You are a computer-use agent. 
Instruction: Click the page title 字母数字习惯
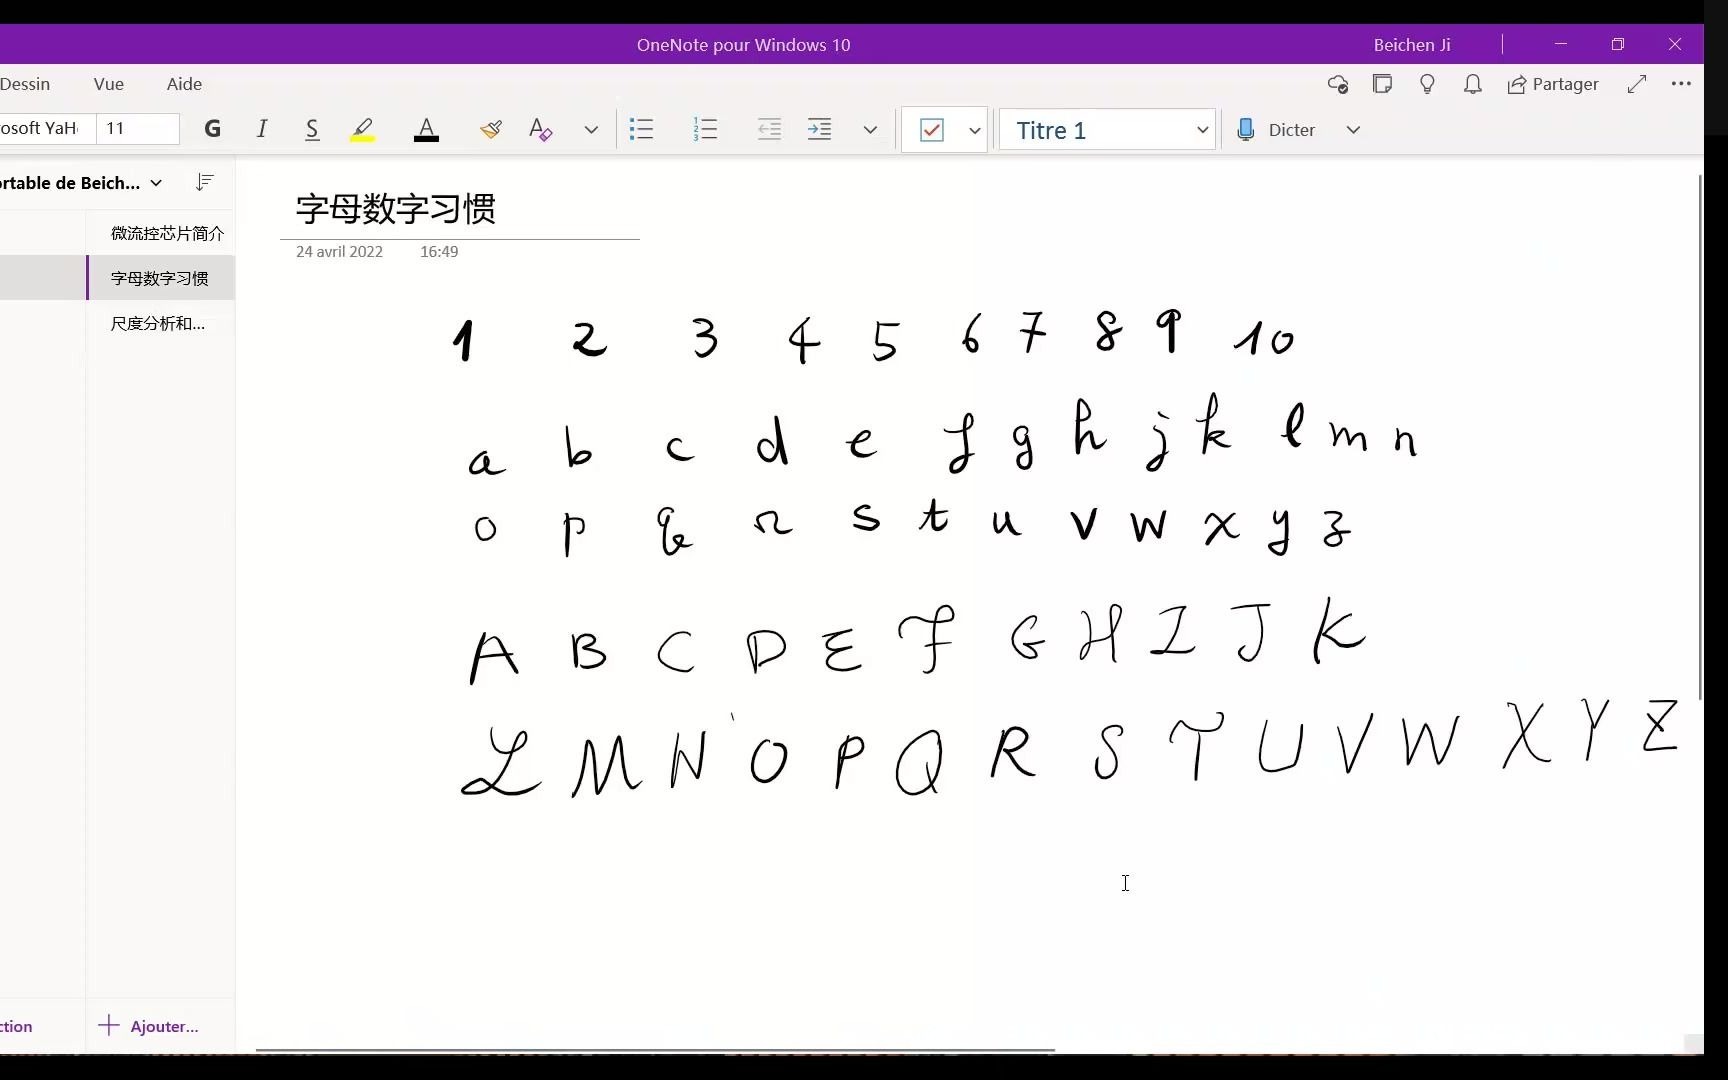coord(396,209)
